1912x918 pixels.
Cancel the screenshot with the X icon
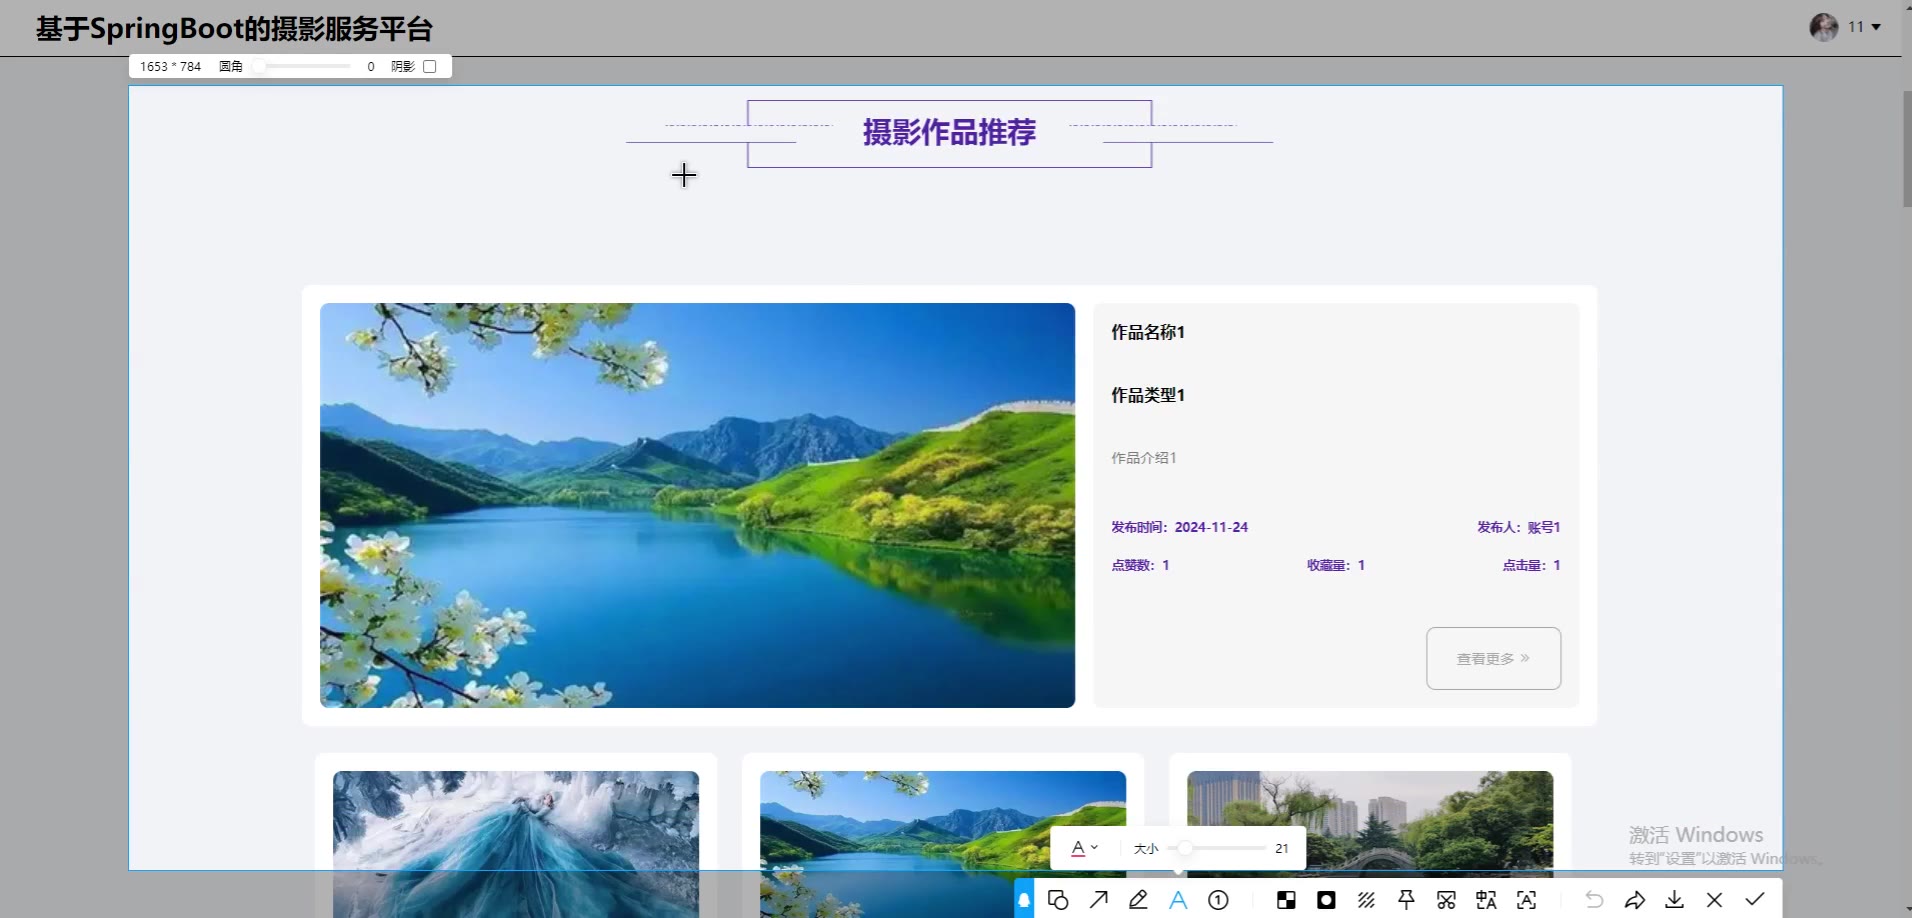point(1714,900)
